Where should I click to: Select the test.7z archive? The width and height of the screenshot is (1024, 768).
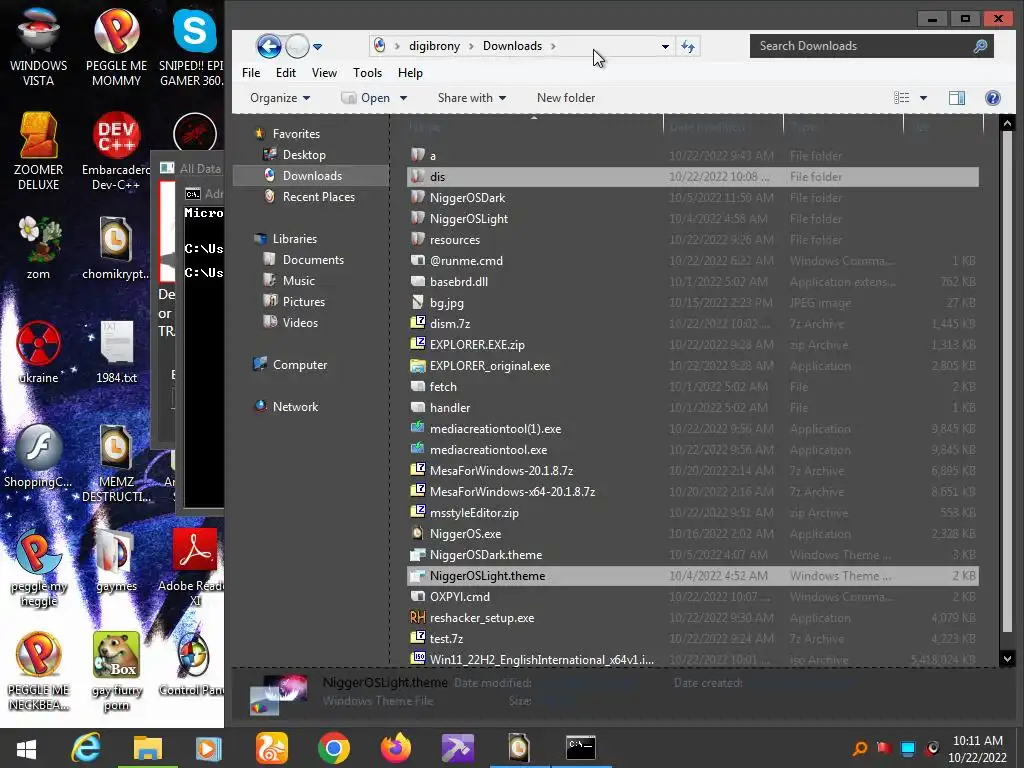click(x=692, y=639)
